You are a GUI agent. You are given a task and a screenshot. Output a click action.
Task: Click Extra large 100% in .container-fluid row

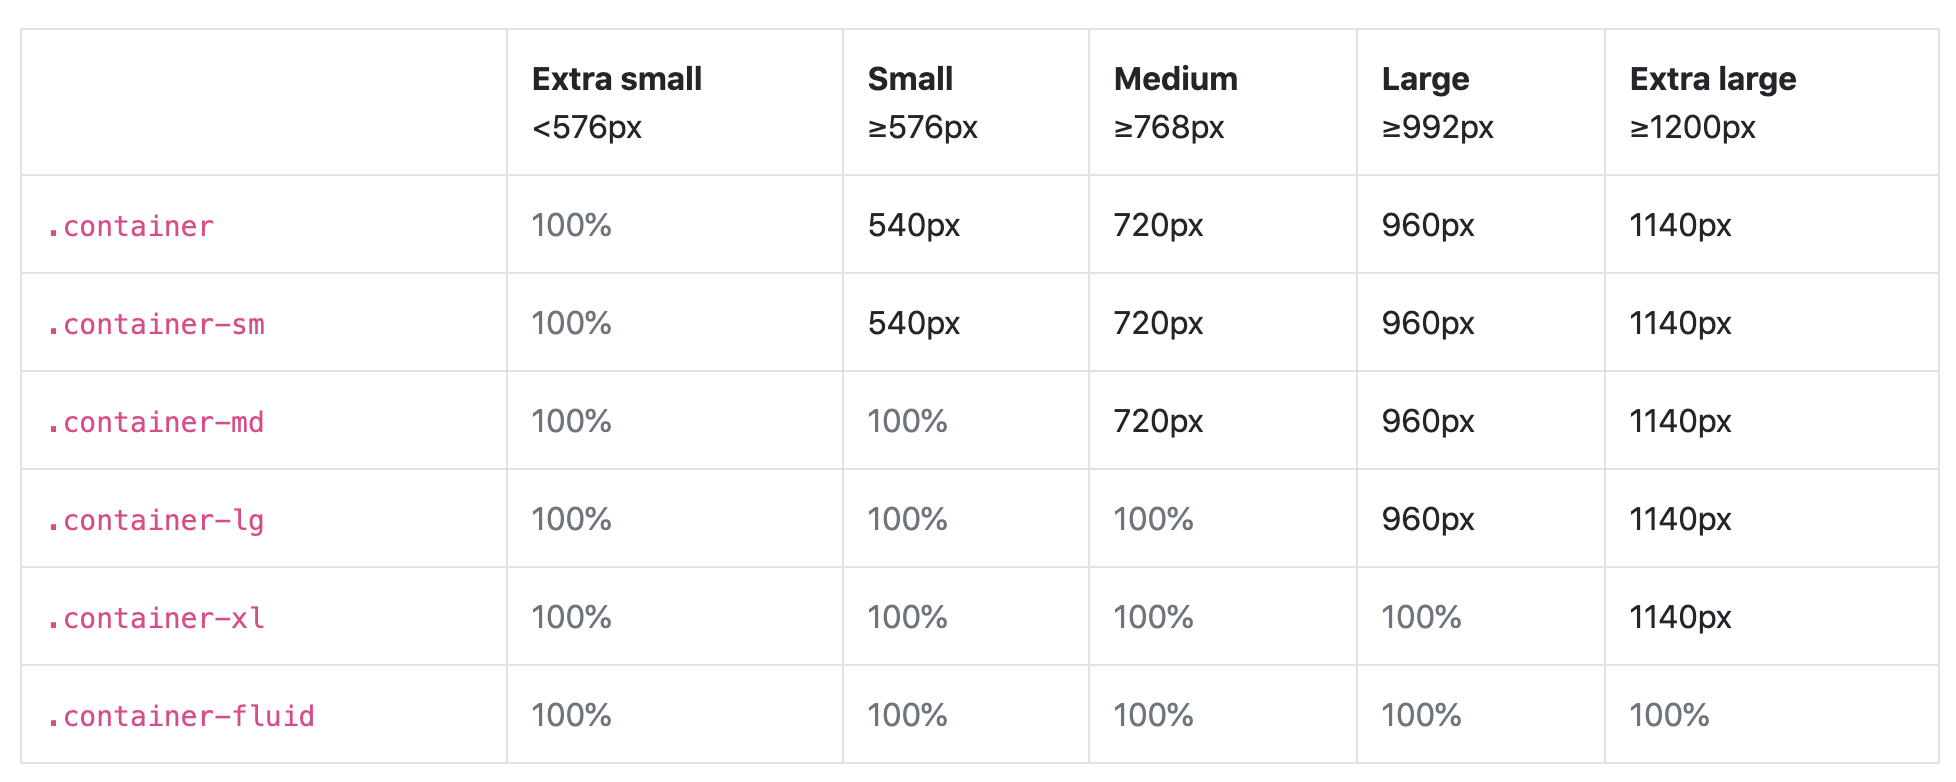(x=1669, y=715)
